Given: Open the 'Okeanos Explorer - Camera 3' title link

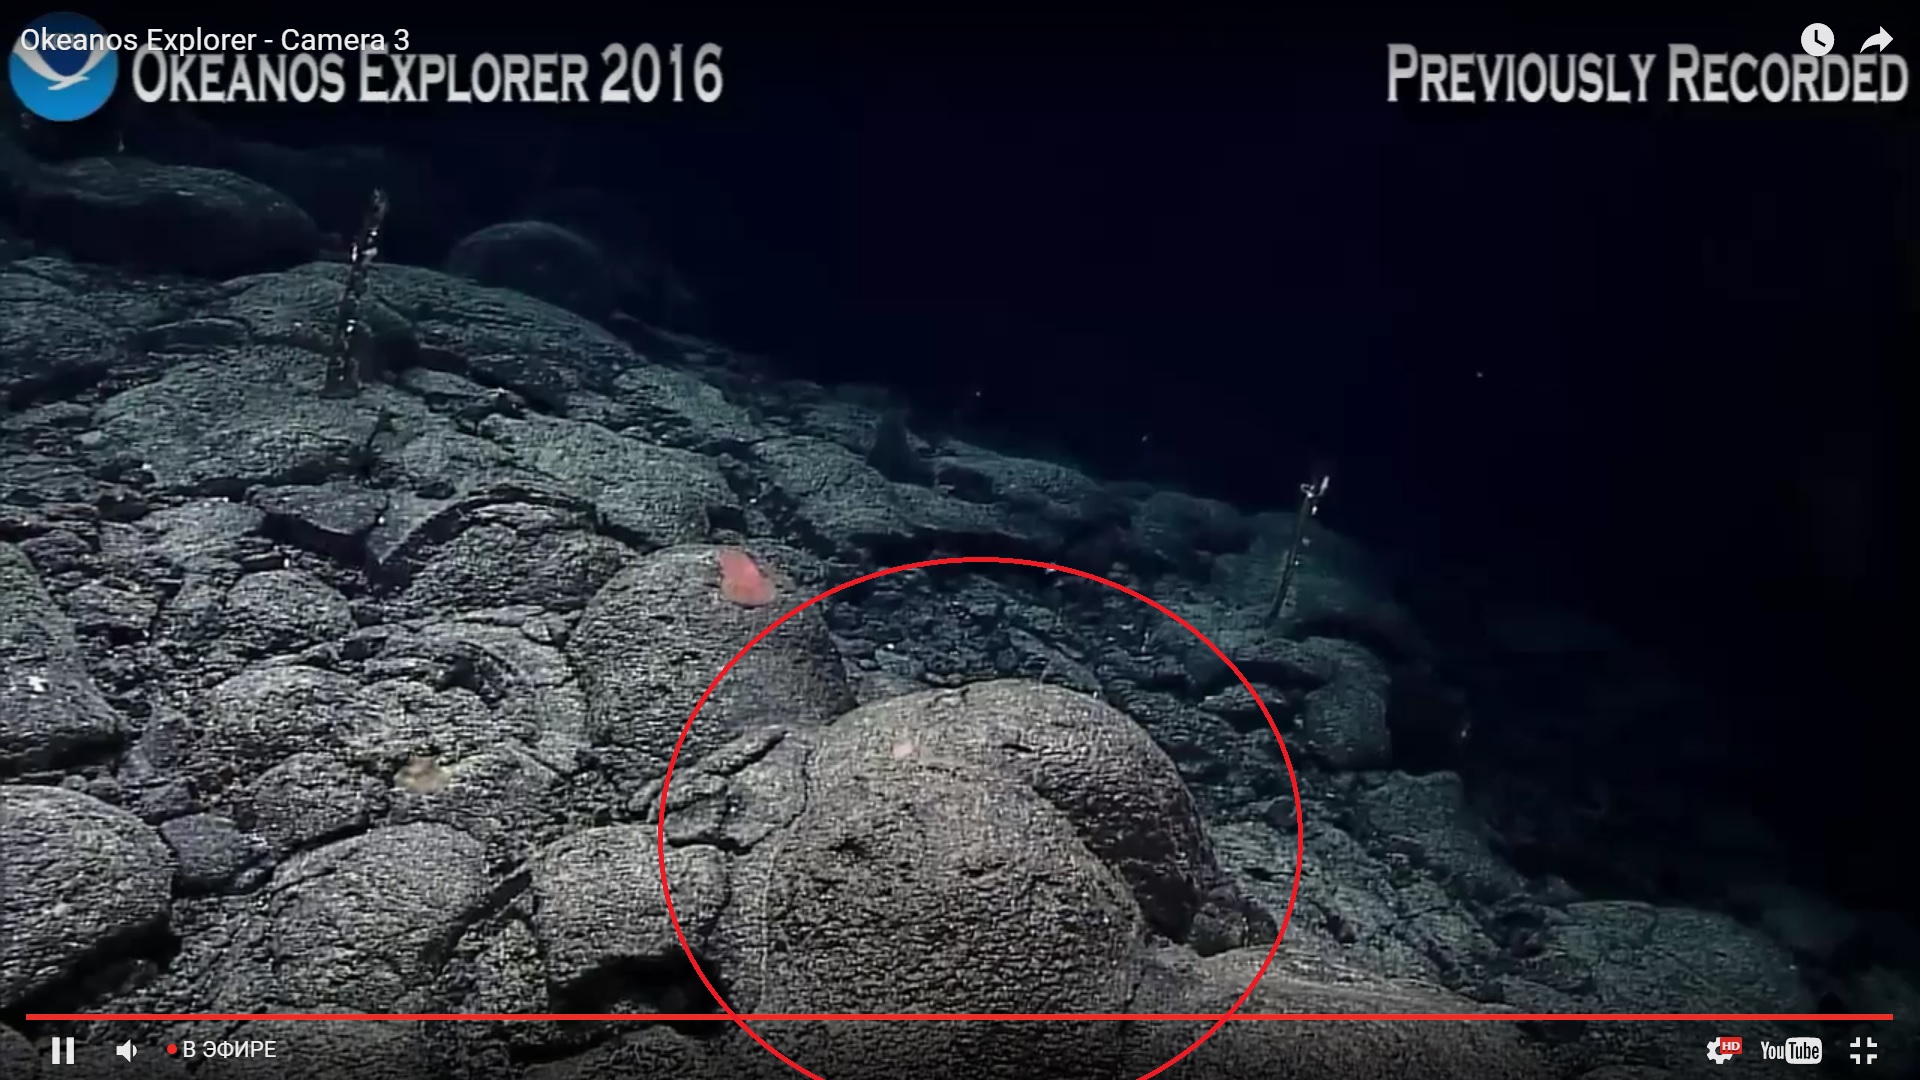Looking at the screenshot, I should coord(214,40).
